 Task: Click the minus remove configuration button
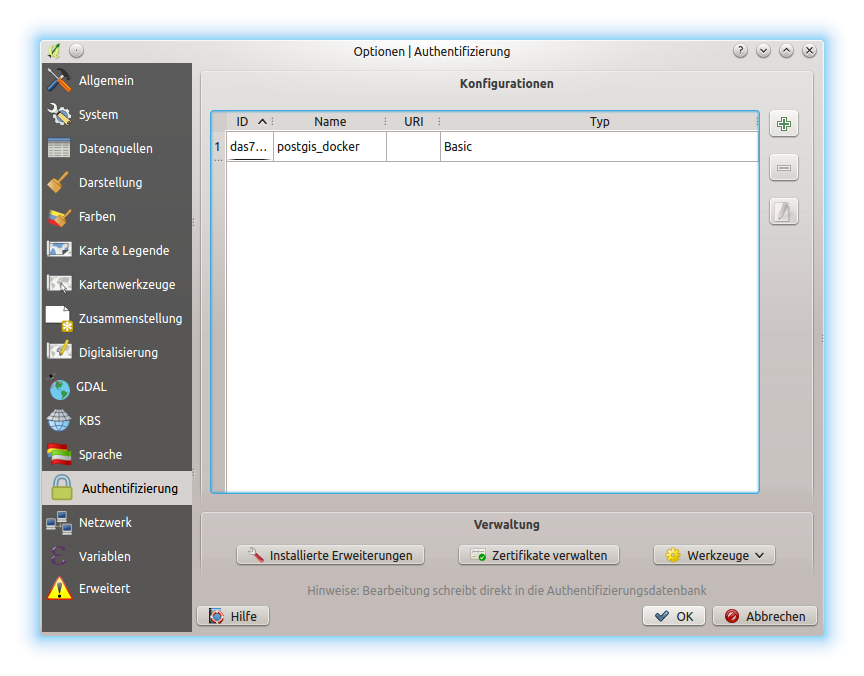tap(784, 168)
